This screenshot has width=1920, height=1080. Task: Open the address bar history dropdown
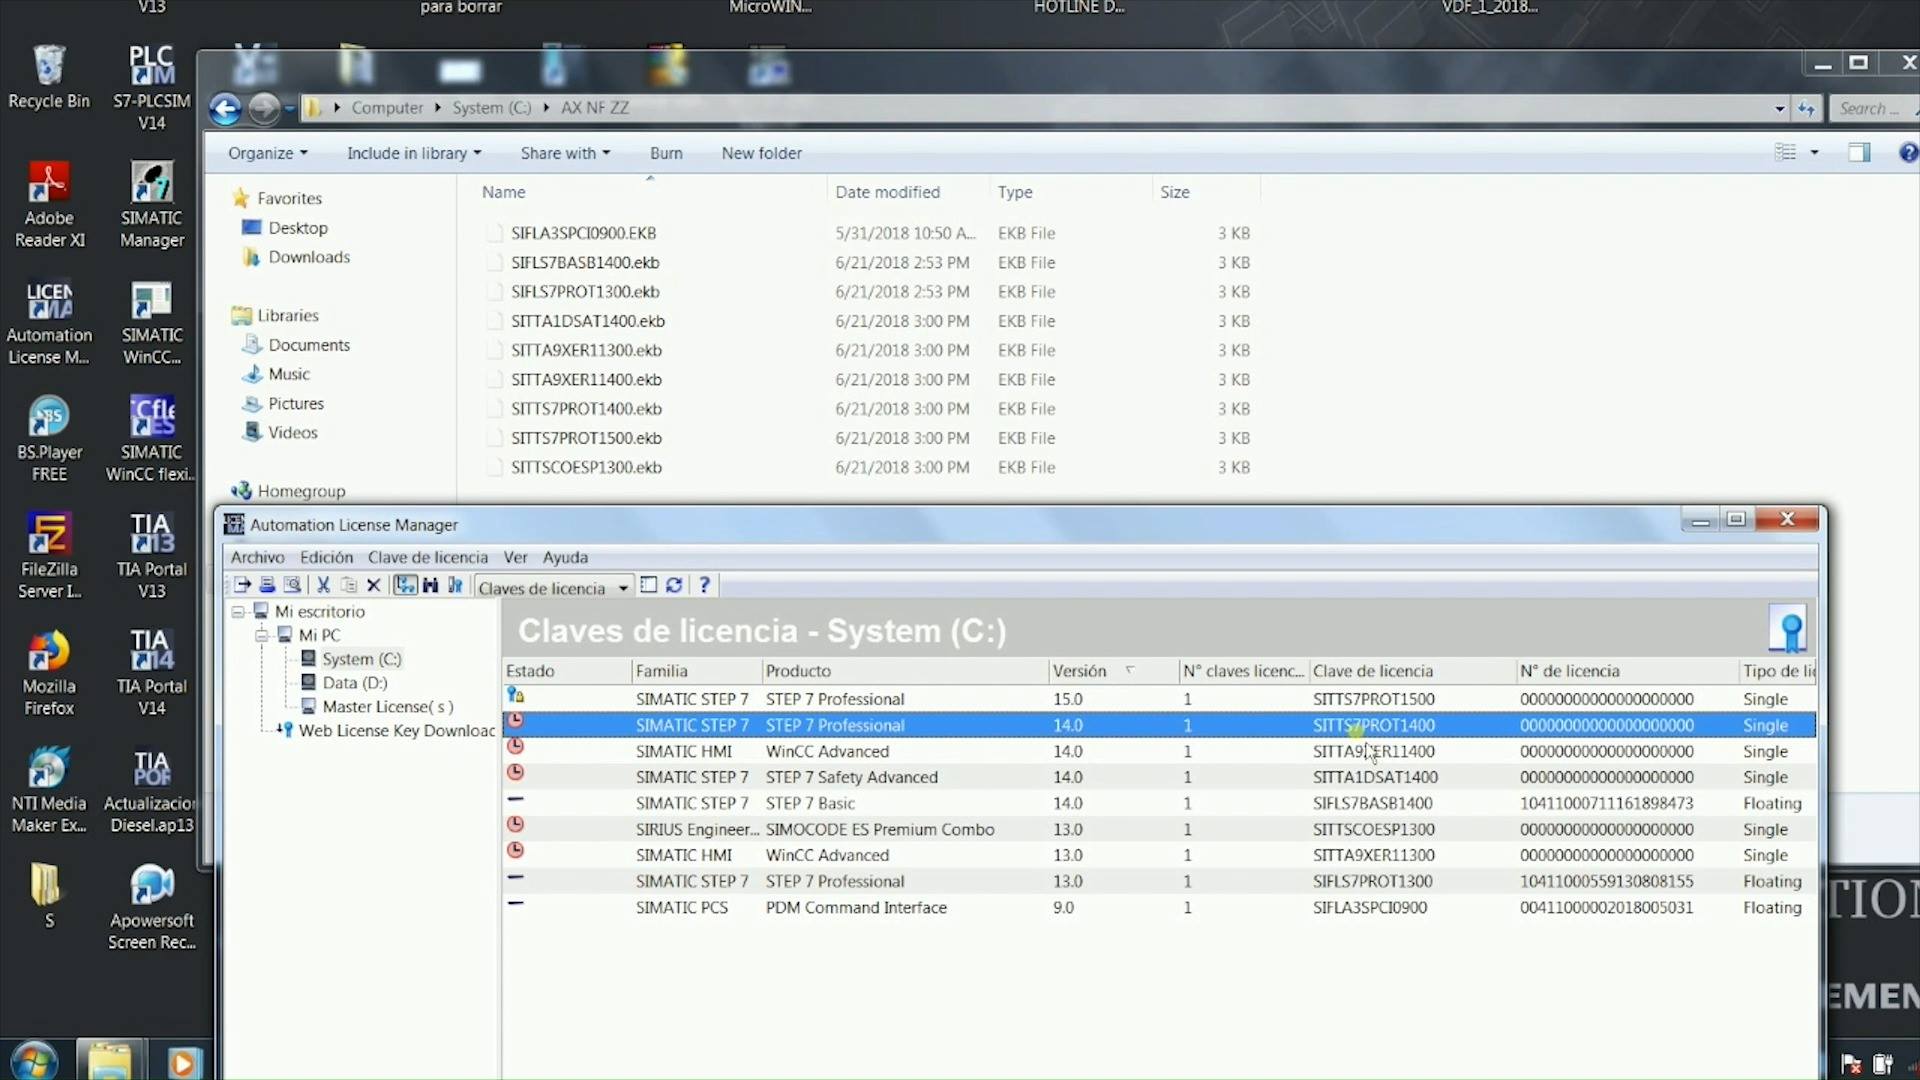click(x=1780, y=108)
